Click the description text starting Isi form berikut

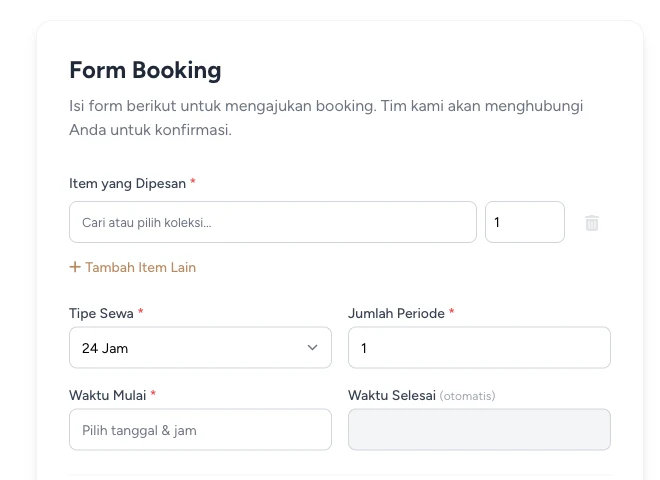point(326,118)
